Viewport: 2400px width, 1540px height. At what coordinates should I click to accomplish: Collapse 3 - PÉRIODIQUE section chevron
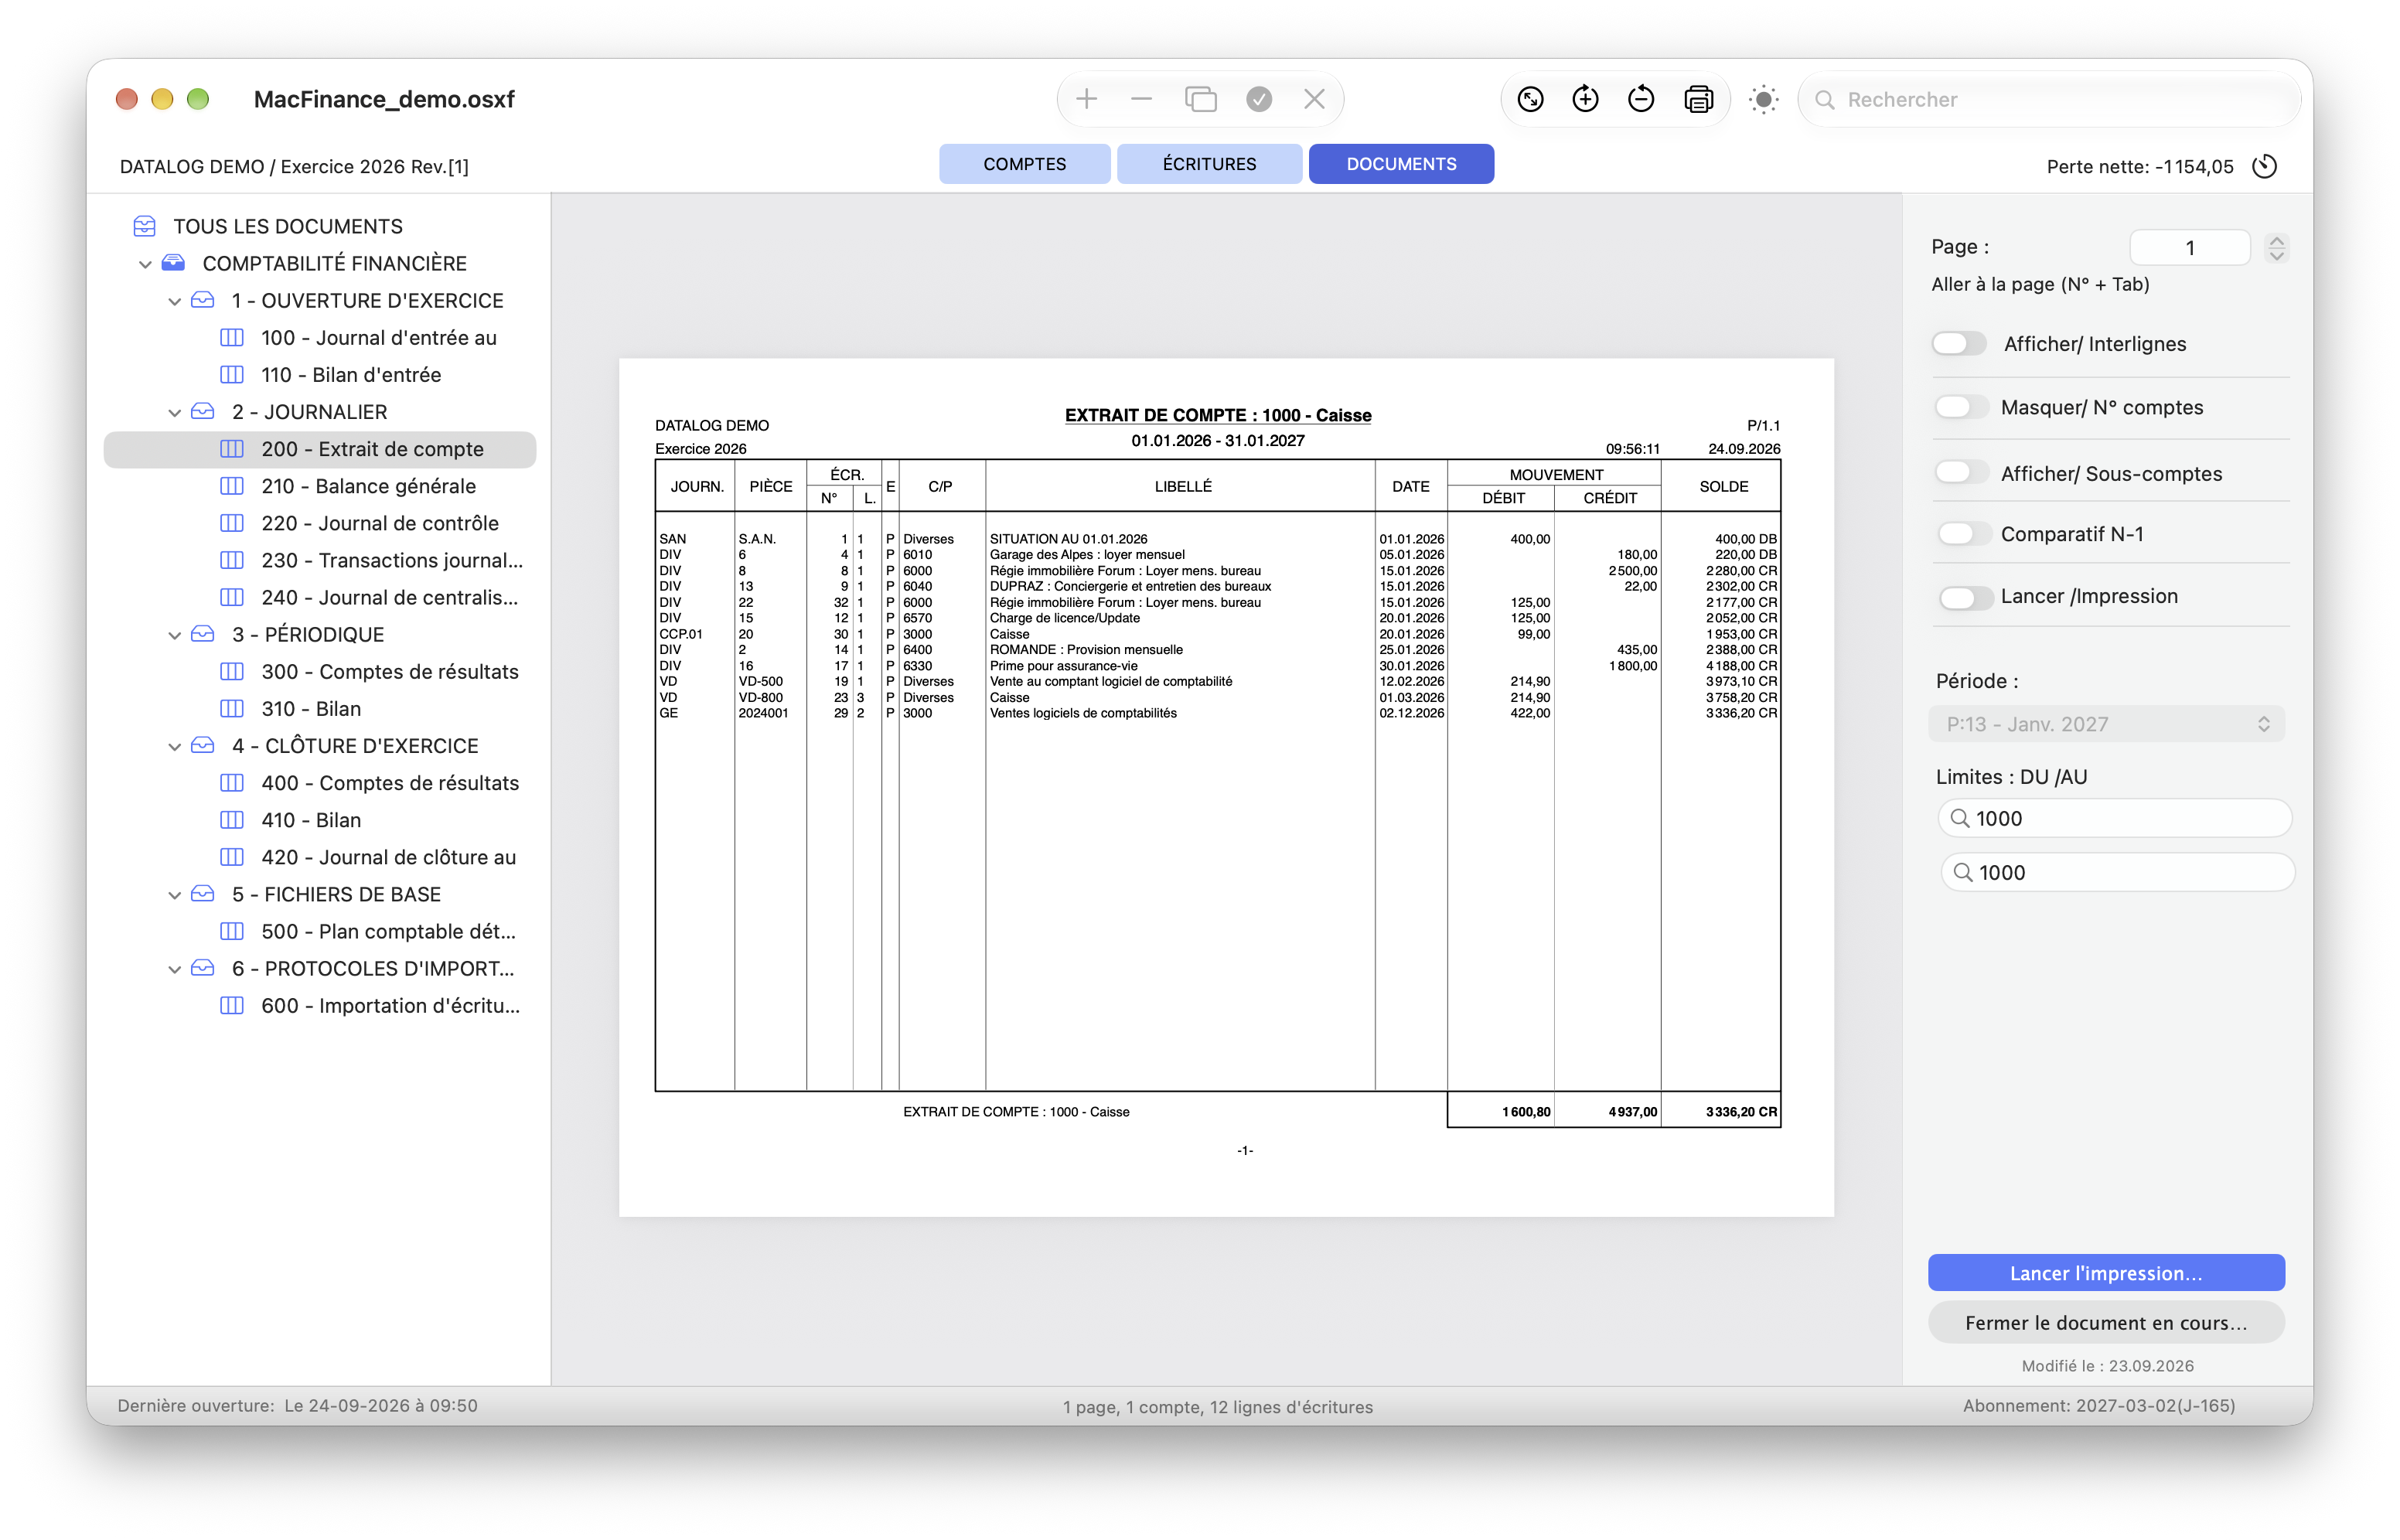coord(174,635)
